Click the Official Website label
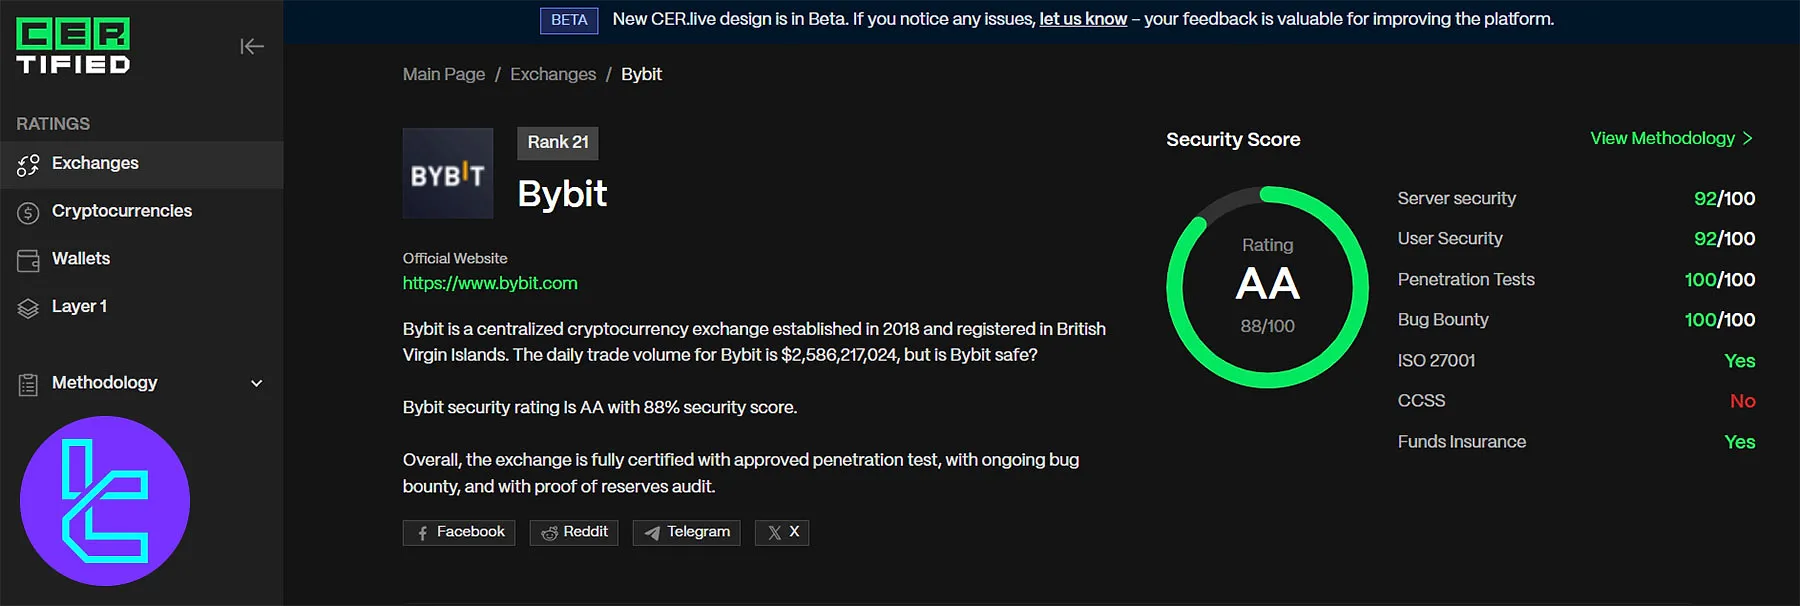 [x=455, y=258]
